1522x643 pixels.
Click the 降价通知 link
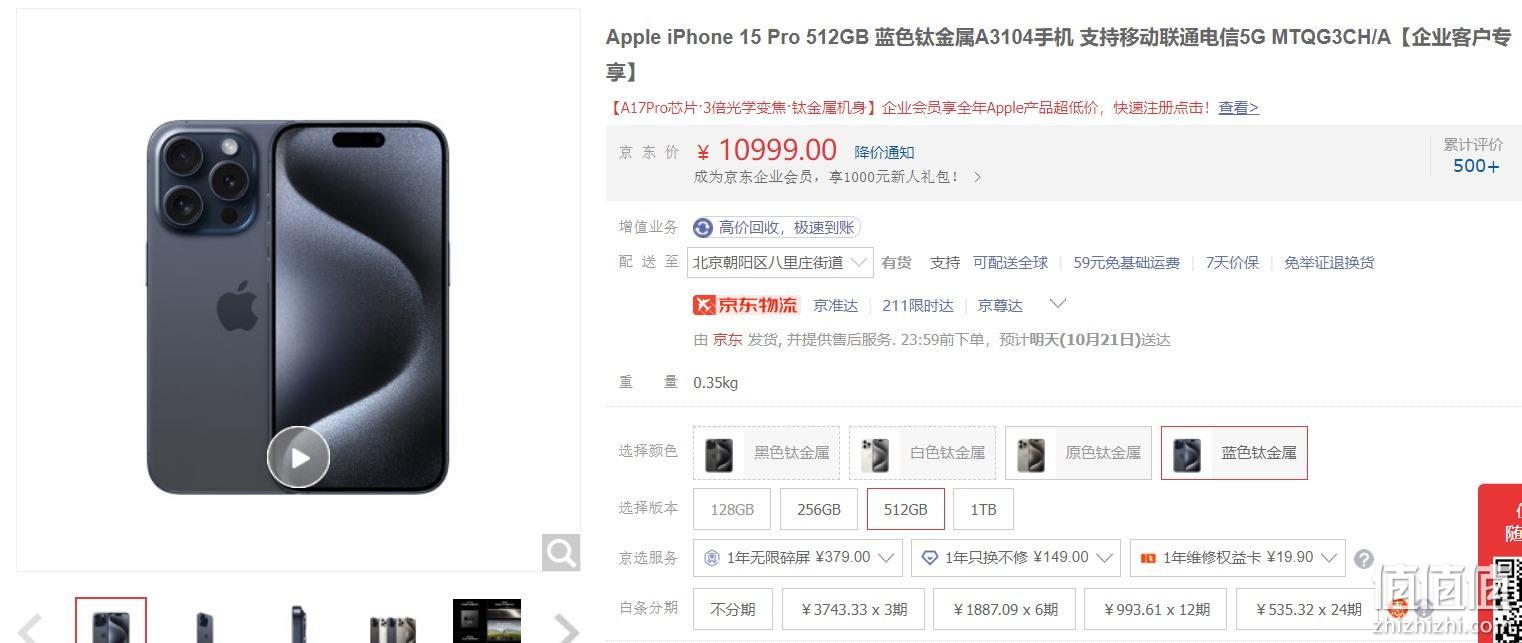[x=884, y=152]
